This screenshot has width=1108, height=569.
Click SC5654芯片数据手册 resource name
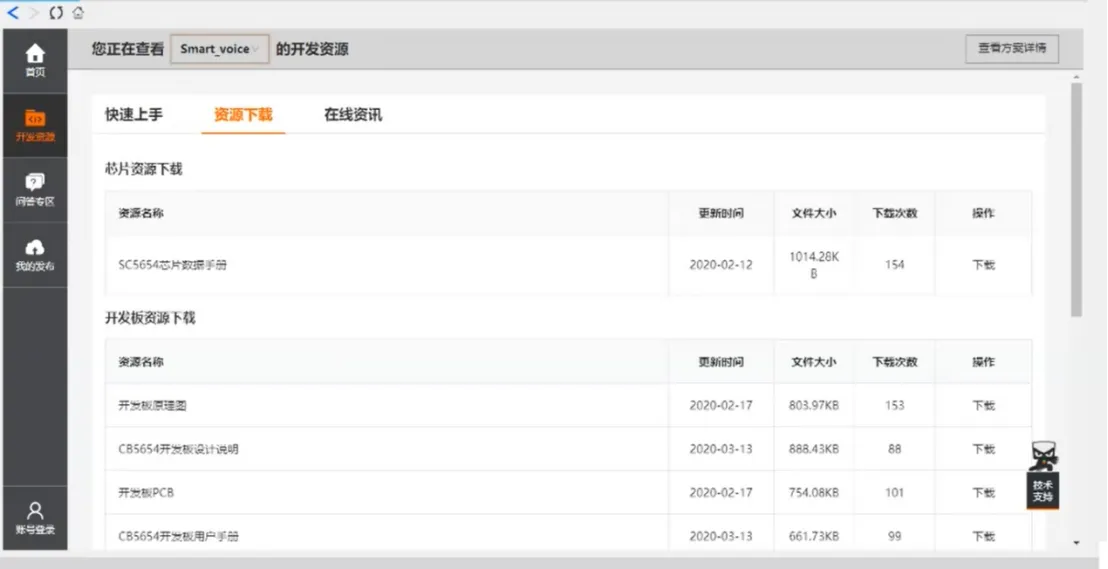(x=172, y=265)
